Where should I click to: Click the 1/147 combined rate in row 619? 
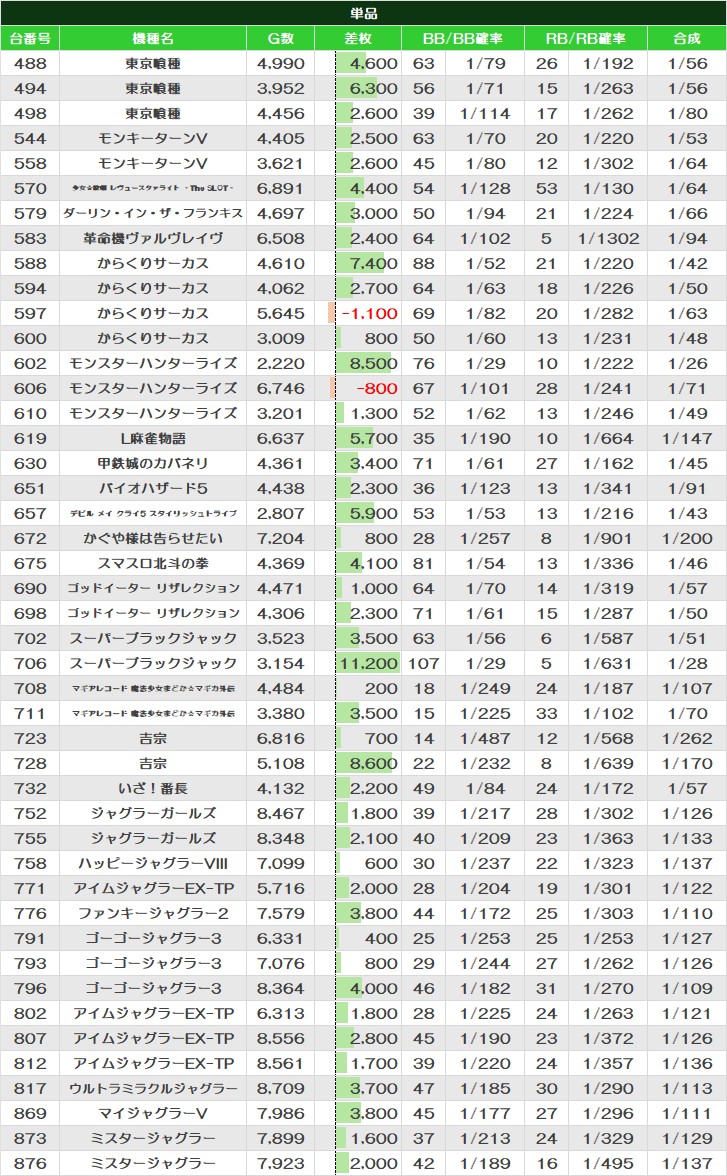coord(687,438)
